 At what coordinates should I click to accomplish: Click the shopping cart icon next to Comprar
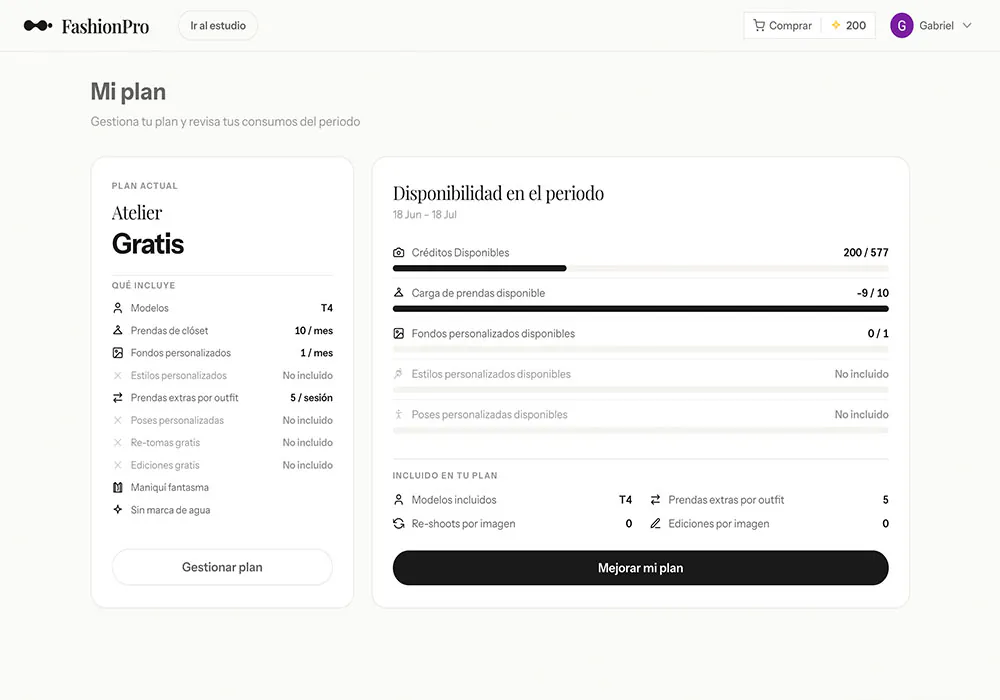click(x=759, y=26)
